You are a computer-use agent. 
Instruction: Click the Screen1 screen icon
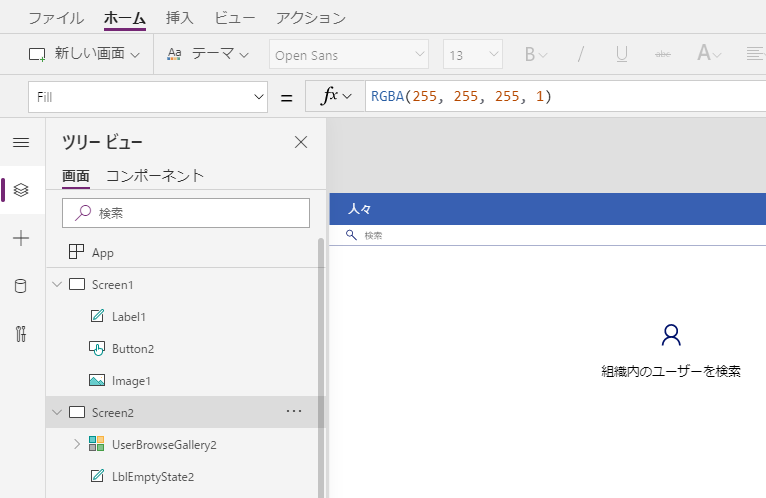[77, 284]
